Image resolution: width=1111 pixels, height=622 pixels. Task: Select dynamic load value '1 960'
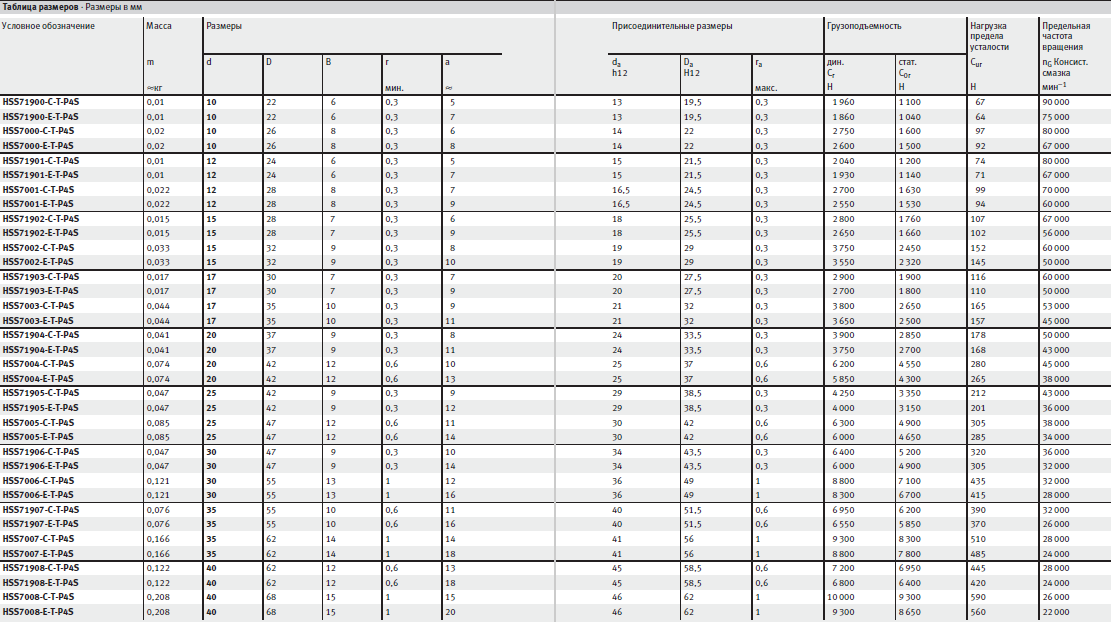coord(843,102)
